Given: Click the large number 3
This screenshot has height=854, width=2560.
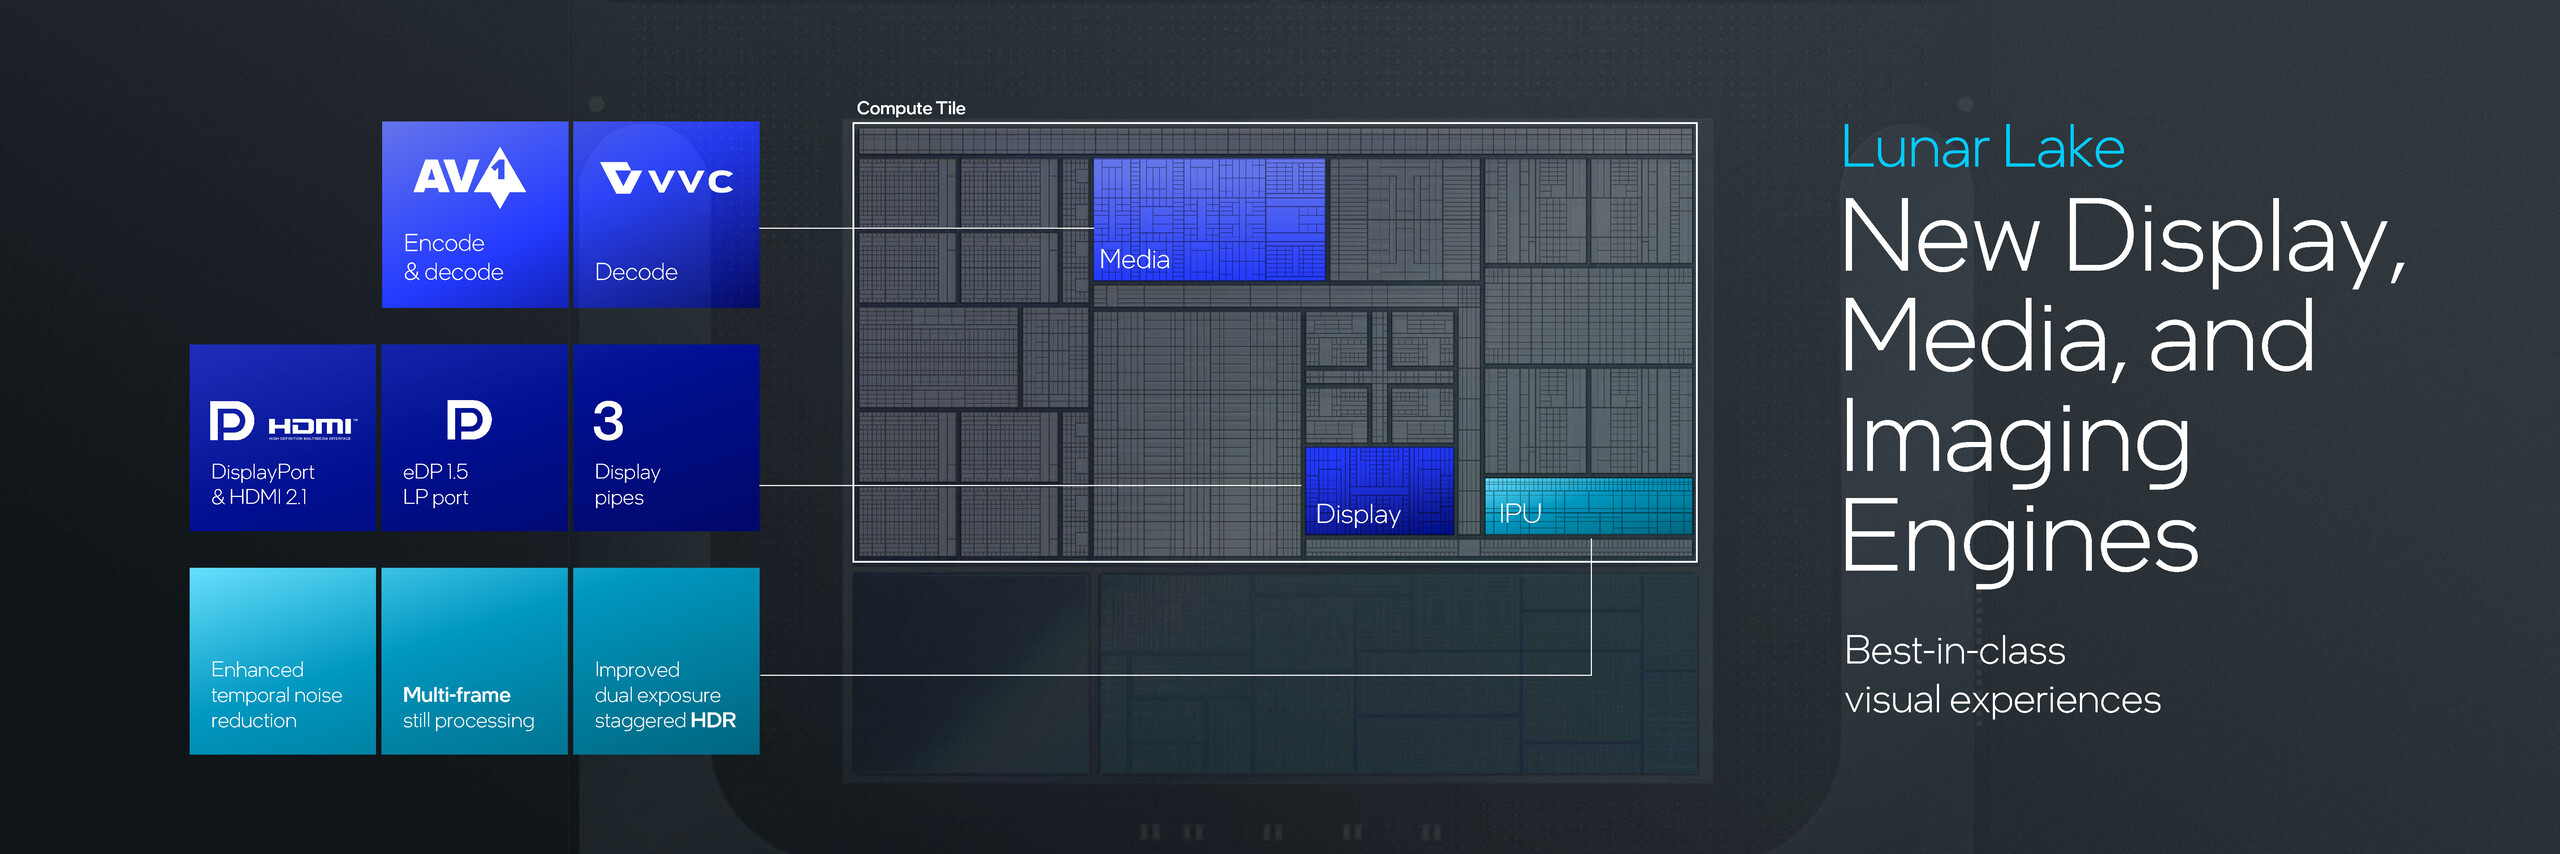Looking at the screenshot, I should (x=608, y=421).
